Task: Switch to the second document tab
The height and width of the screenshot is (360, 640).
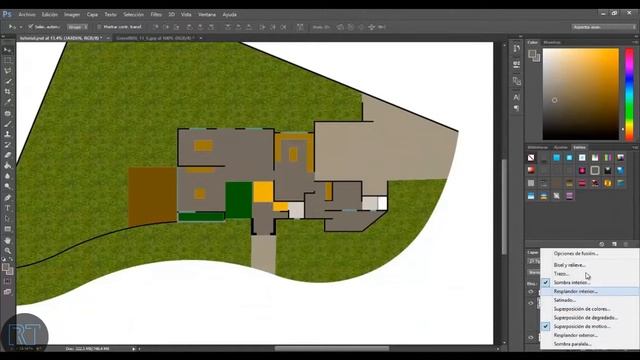Action: (x=156, y=38)
